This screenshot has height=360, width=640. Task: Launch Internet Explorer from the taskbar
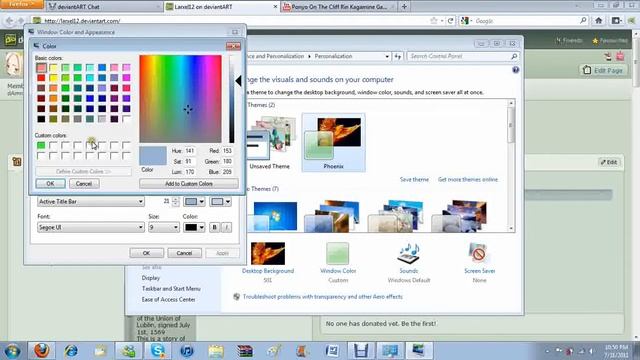[x=71, y=351]
